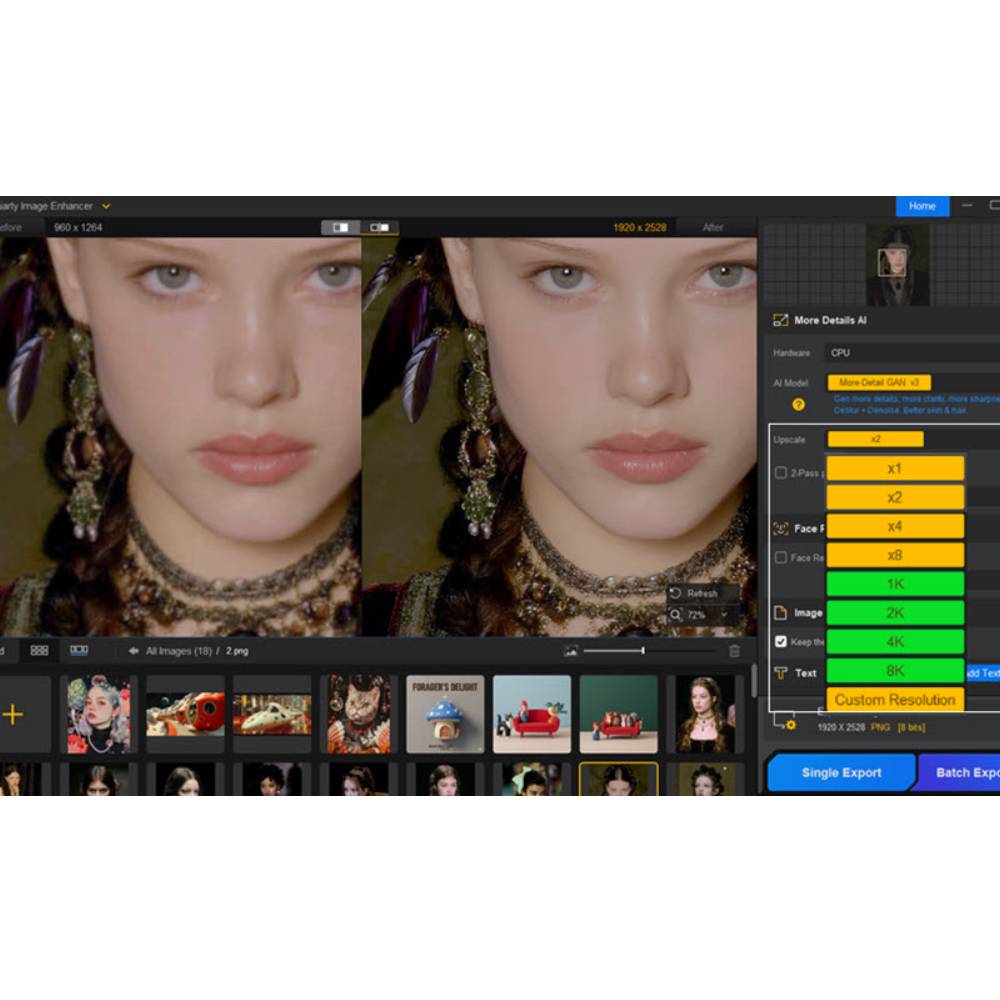Enable the 2-Pass processing checkbox
The height and width of the screenshot is (1000, 1000).
pos(781,473)
